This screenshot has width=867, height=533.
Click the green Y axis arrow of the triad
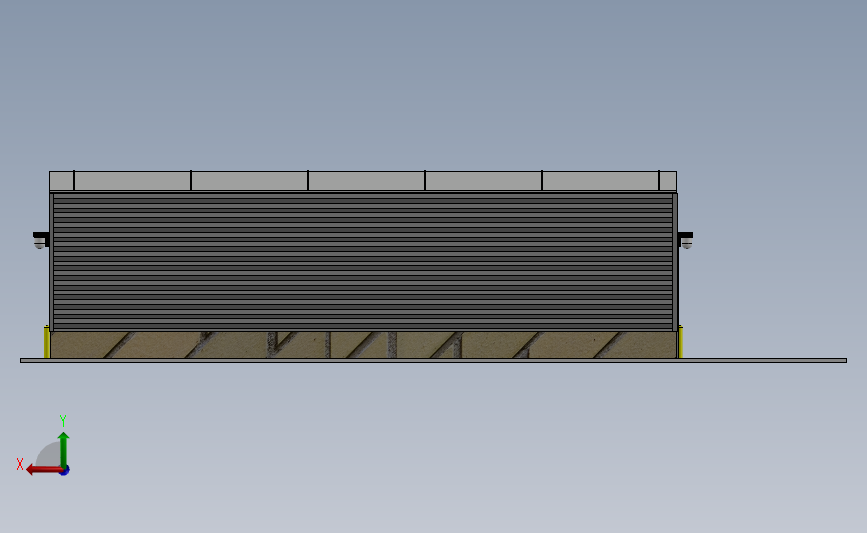(x=64, y=449)
